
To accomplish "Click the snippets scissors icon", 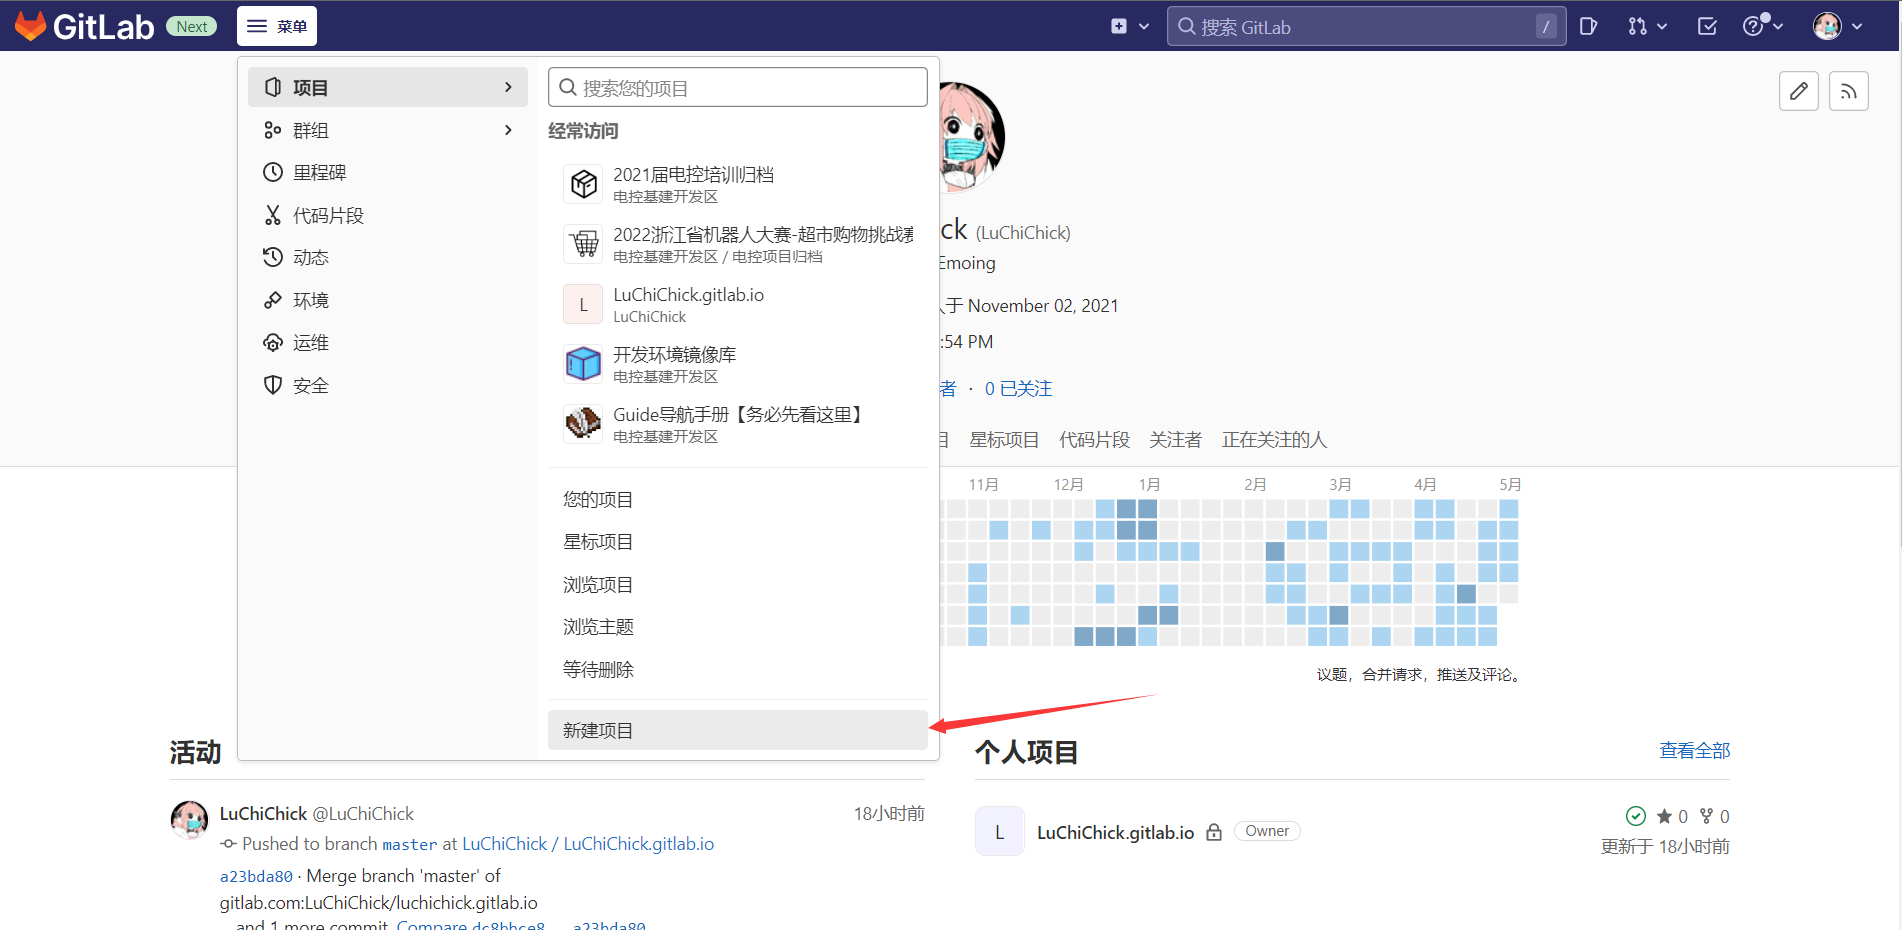I will pos(272,215).
